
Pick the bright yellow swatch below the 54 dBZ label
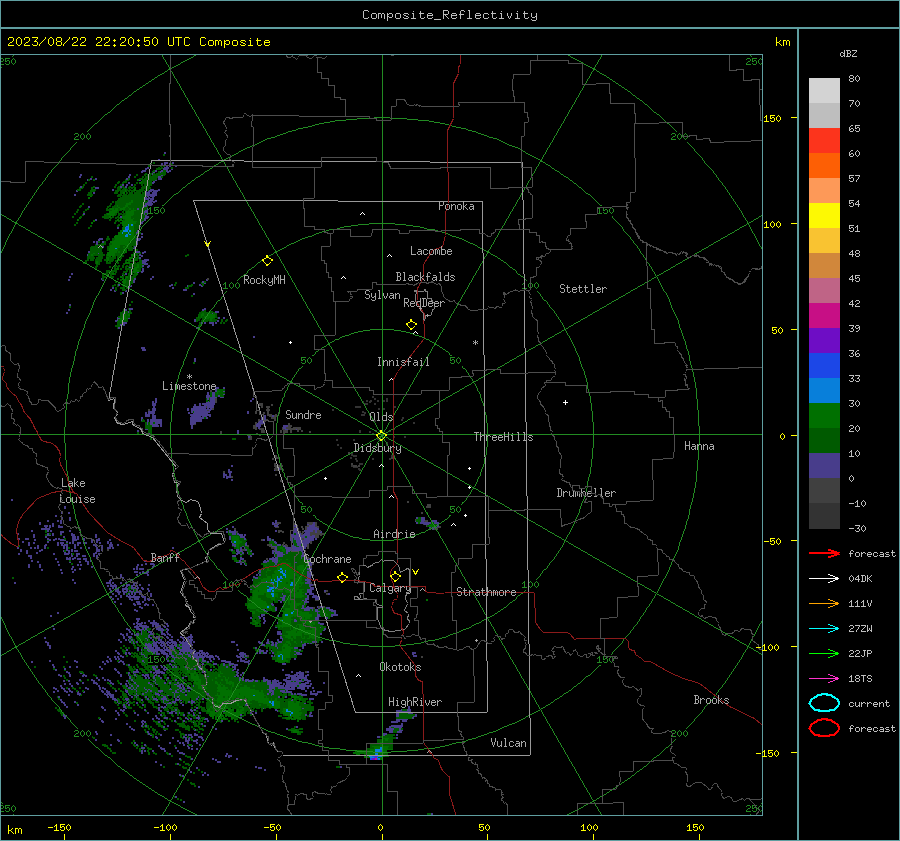[824, 216]
